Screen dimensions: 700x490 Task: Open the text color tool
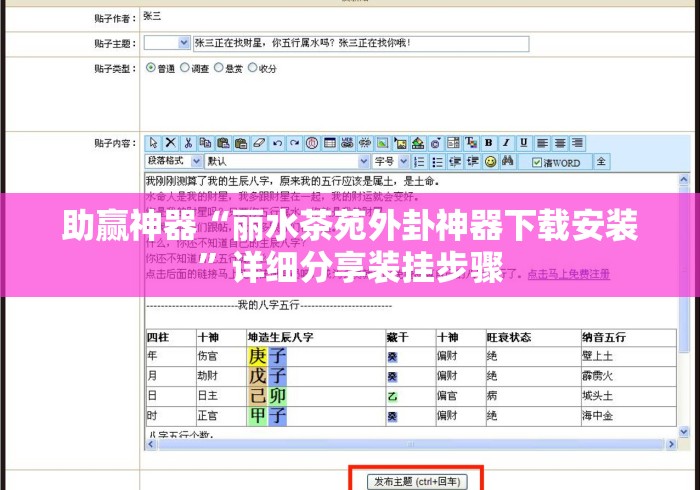[471, 143]
